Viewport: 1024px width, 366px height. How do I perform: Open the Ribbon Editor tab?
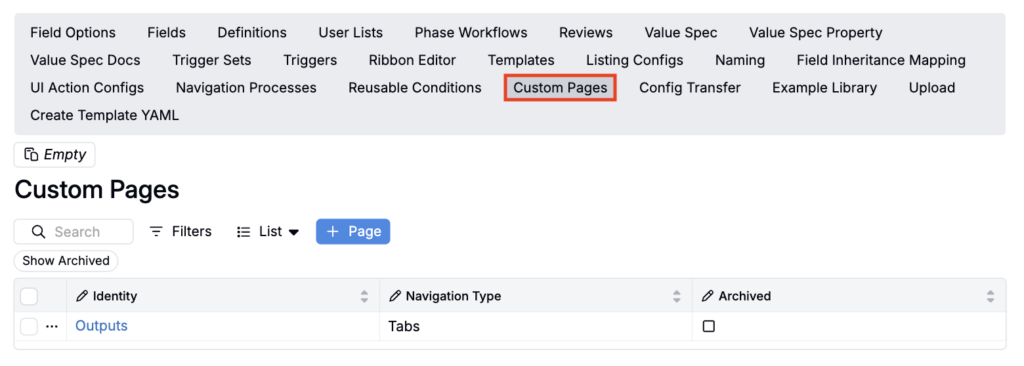pos(412,60)
